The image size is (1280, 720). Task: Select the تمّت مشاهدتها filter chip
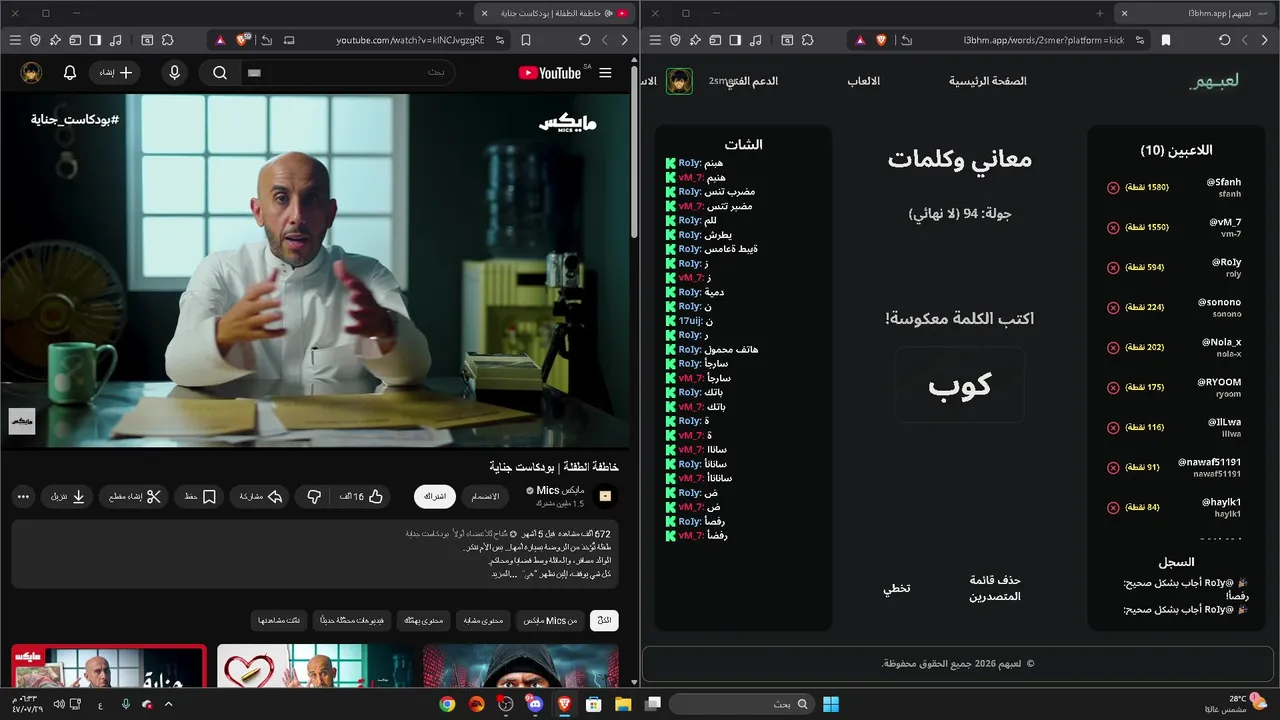pos(279,621)
